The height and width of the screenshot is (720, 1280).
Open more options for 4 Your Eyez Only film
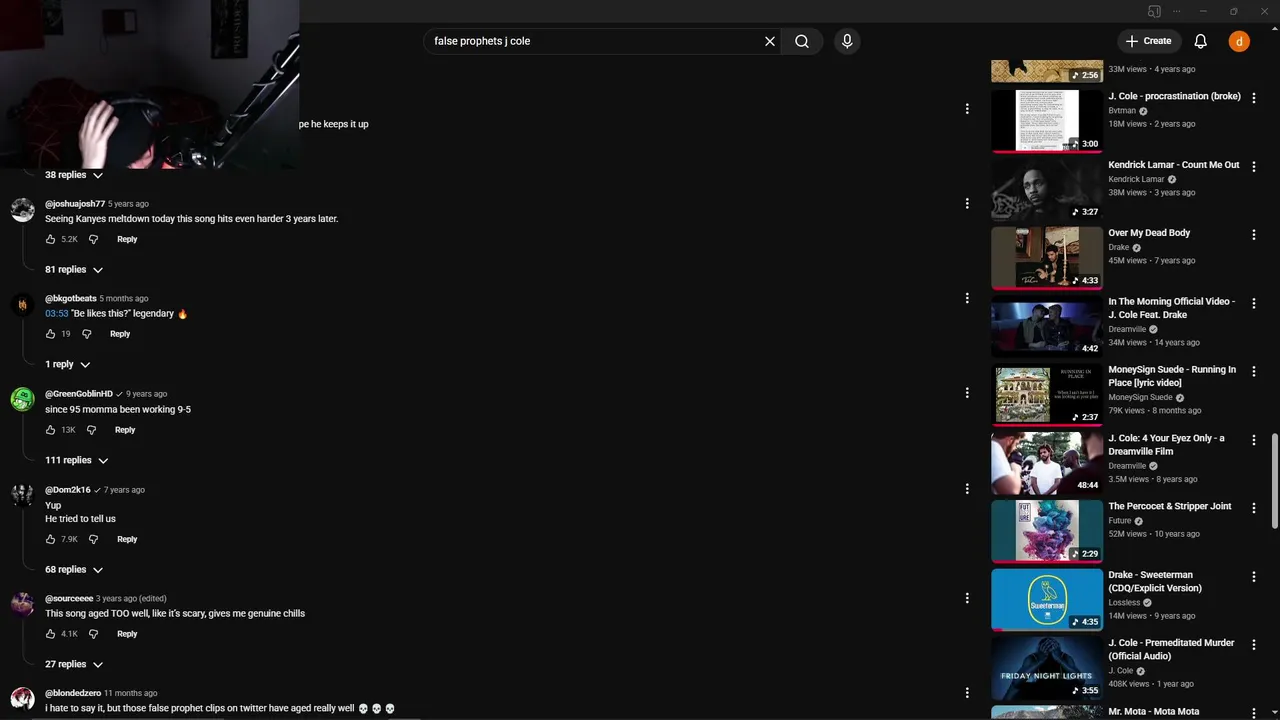click(x=1253, y=440)
